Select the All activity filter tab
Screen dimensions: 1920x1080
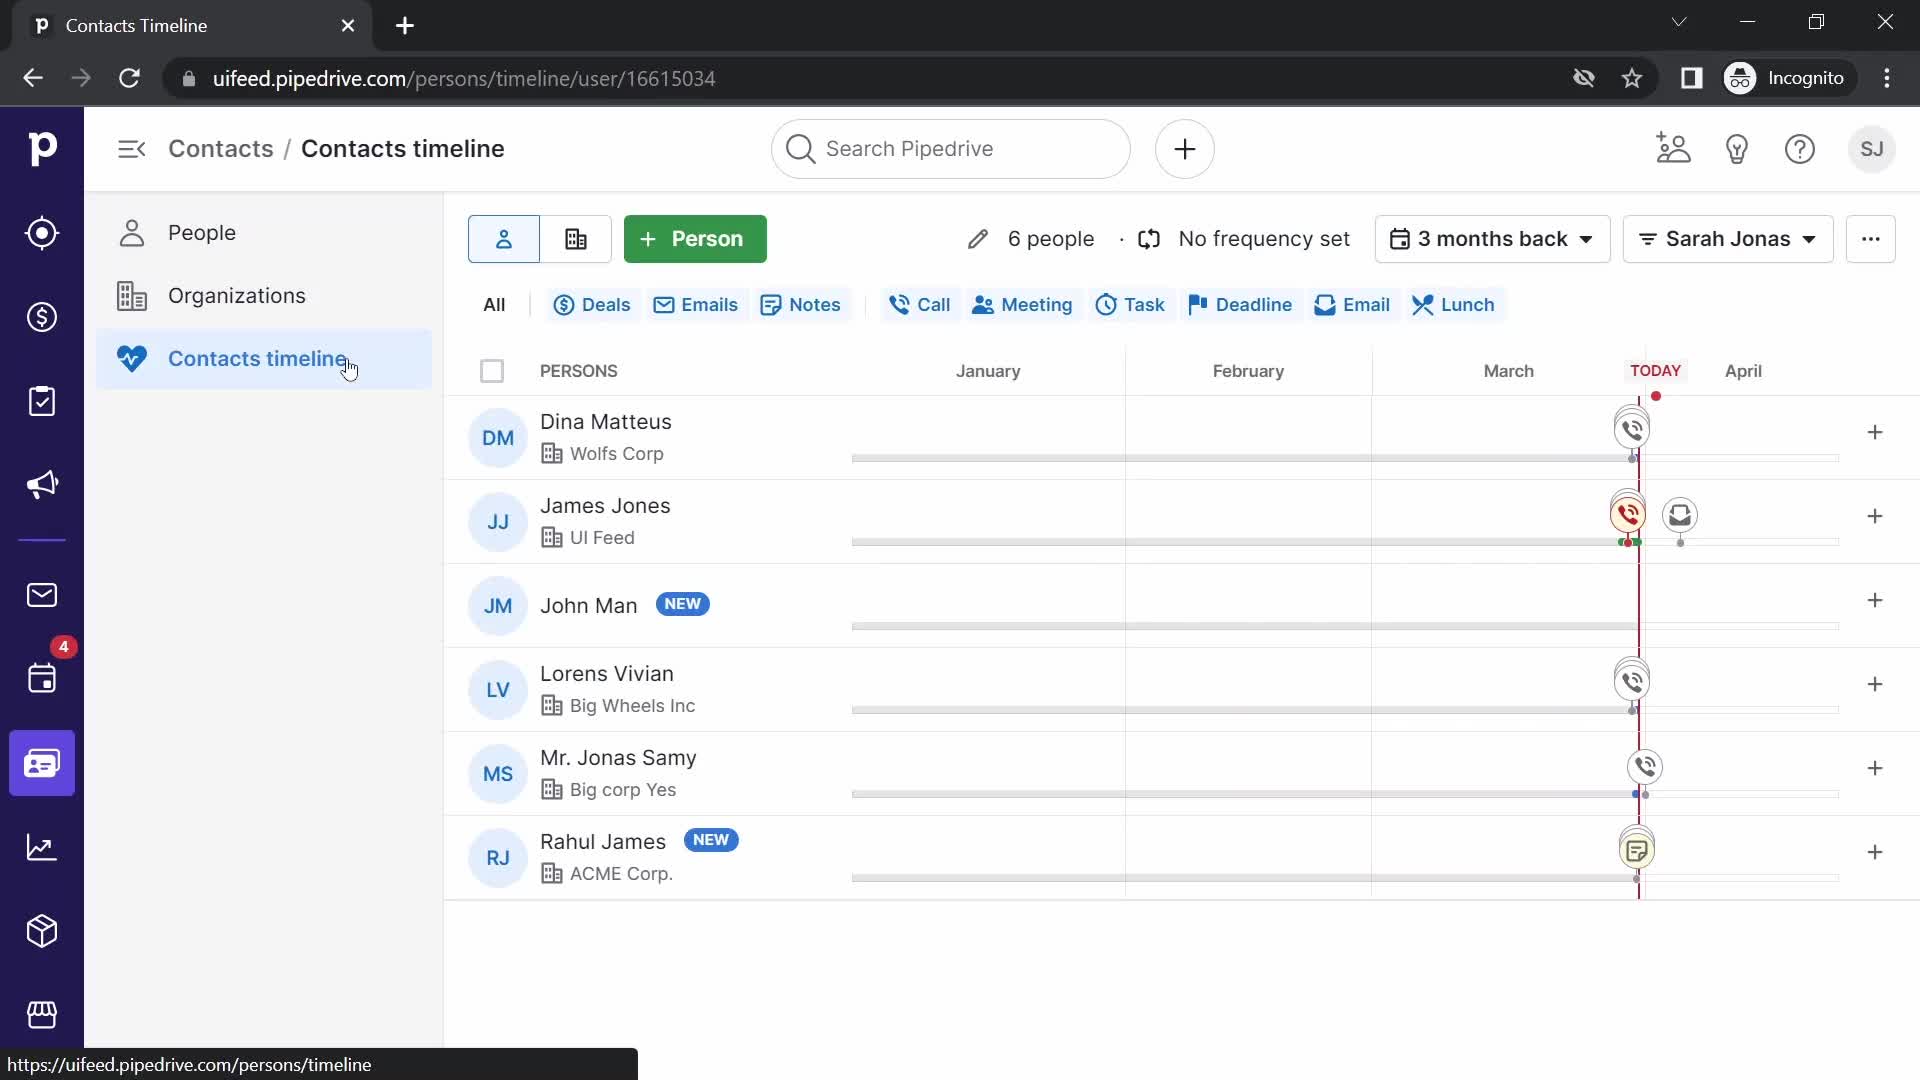(495, 305)
